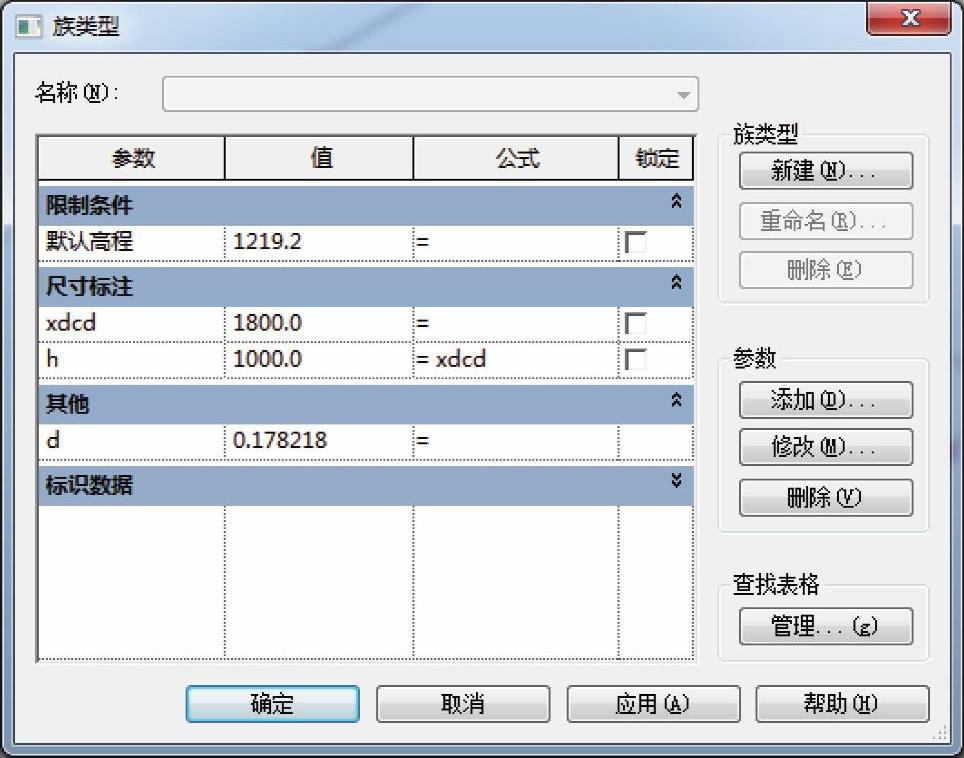
Task: Expand the 标识数据 group
Action: (x=676, y=481)
